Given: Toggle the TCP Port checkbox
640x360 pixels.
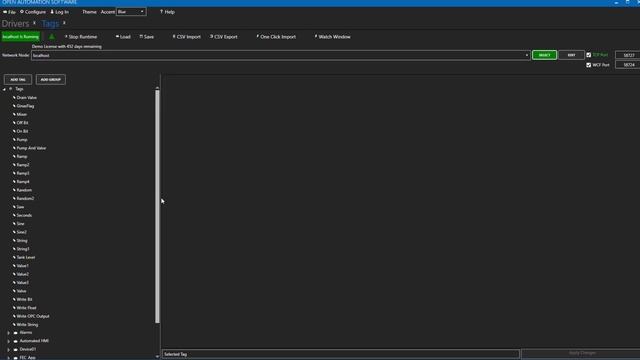Looking at the screenshot, I should 589,55.
